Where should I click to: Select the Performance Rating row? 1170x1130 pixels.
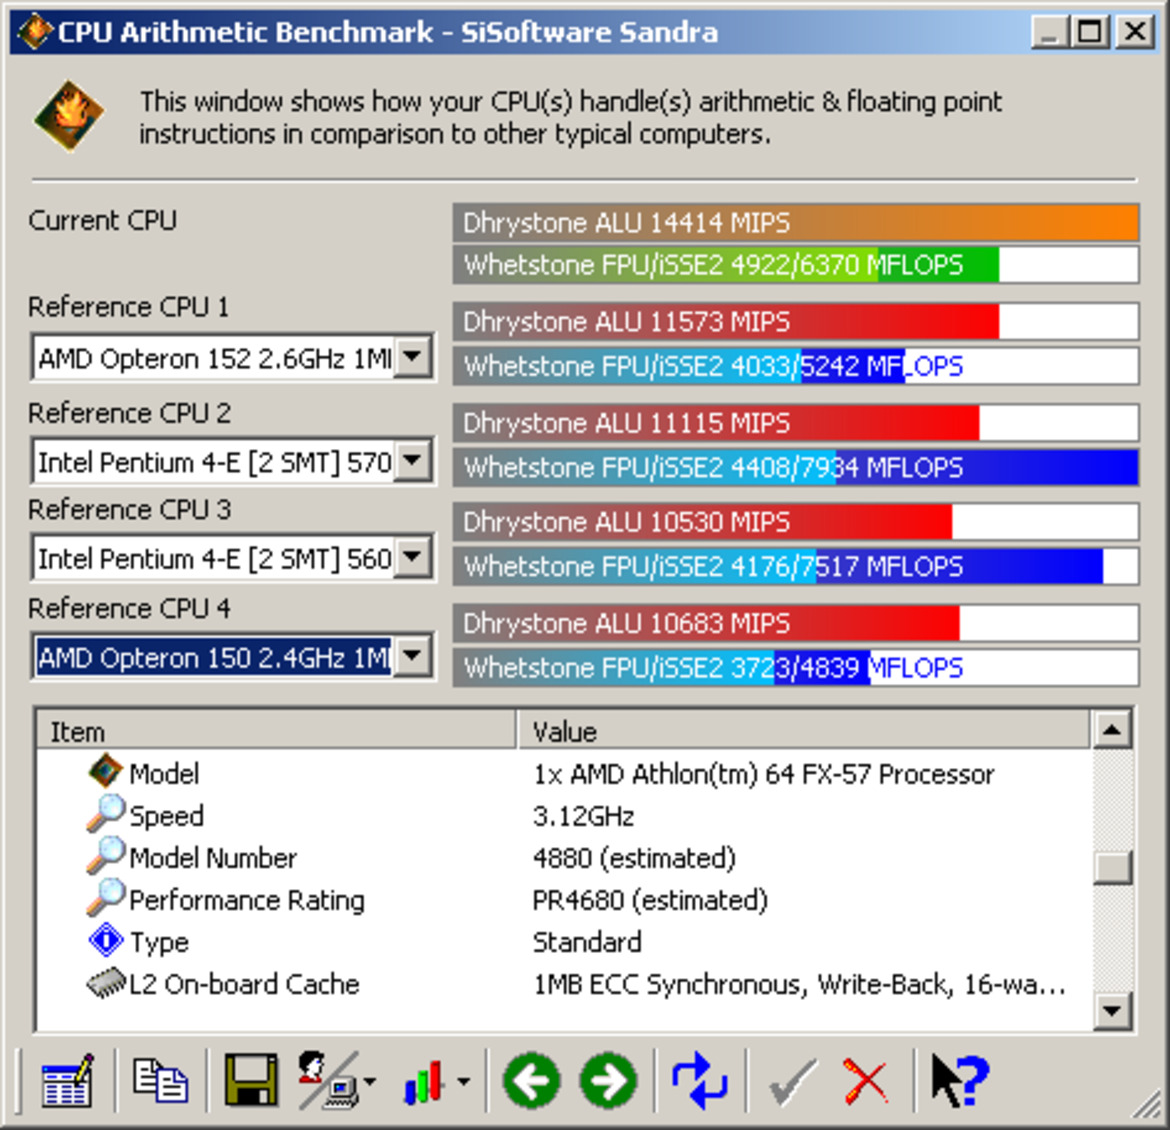tap(564, 899)
